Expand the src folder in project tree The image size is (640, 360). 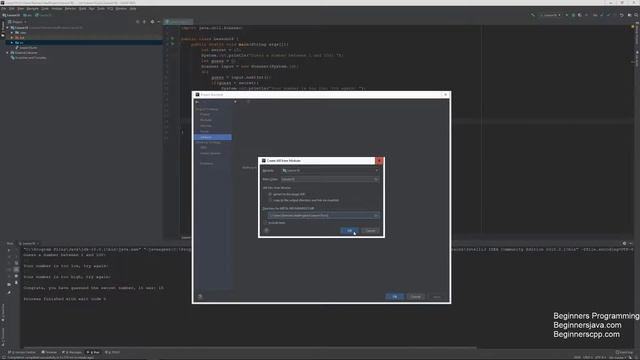(12, 42)
